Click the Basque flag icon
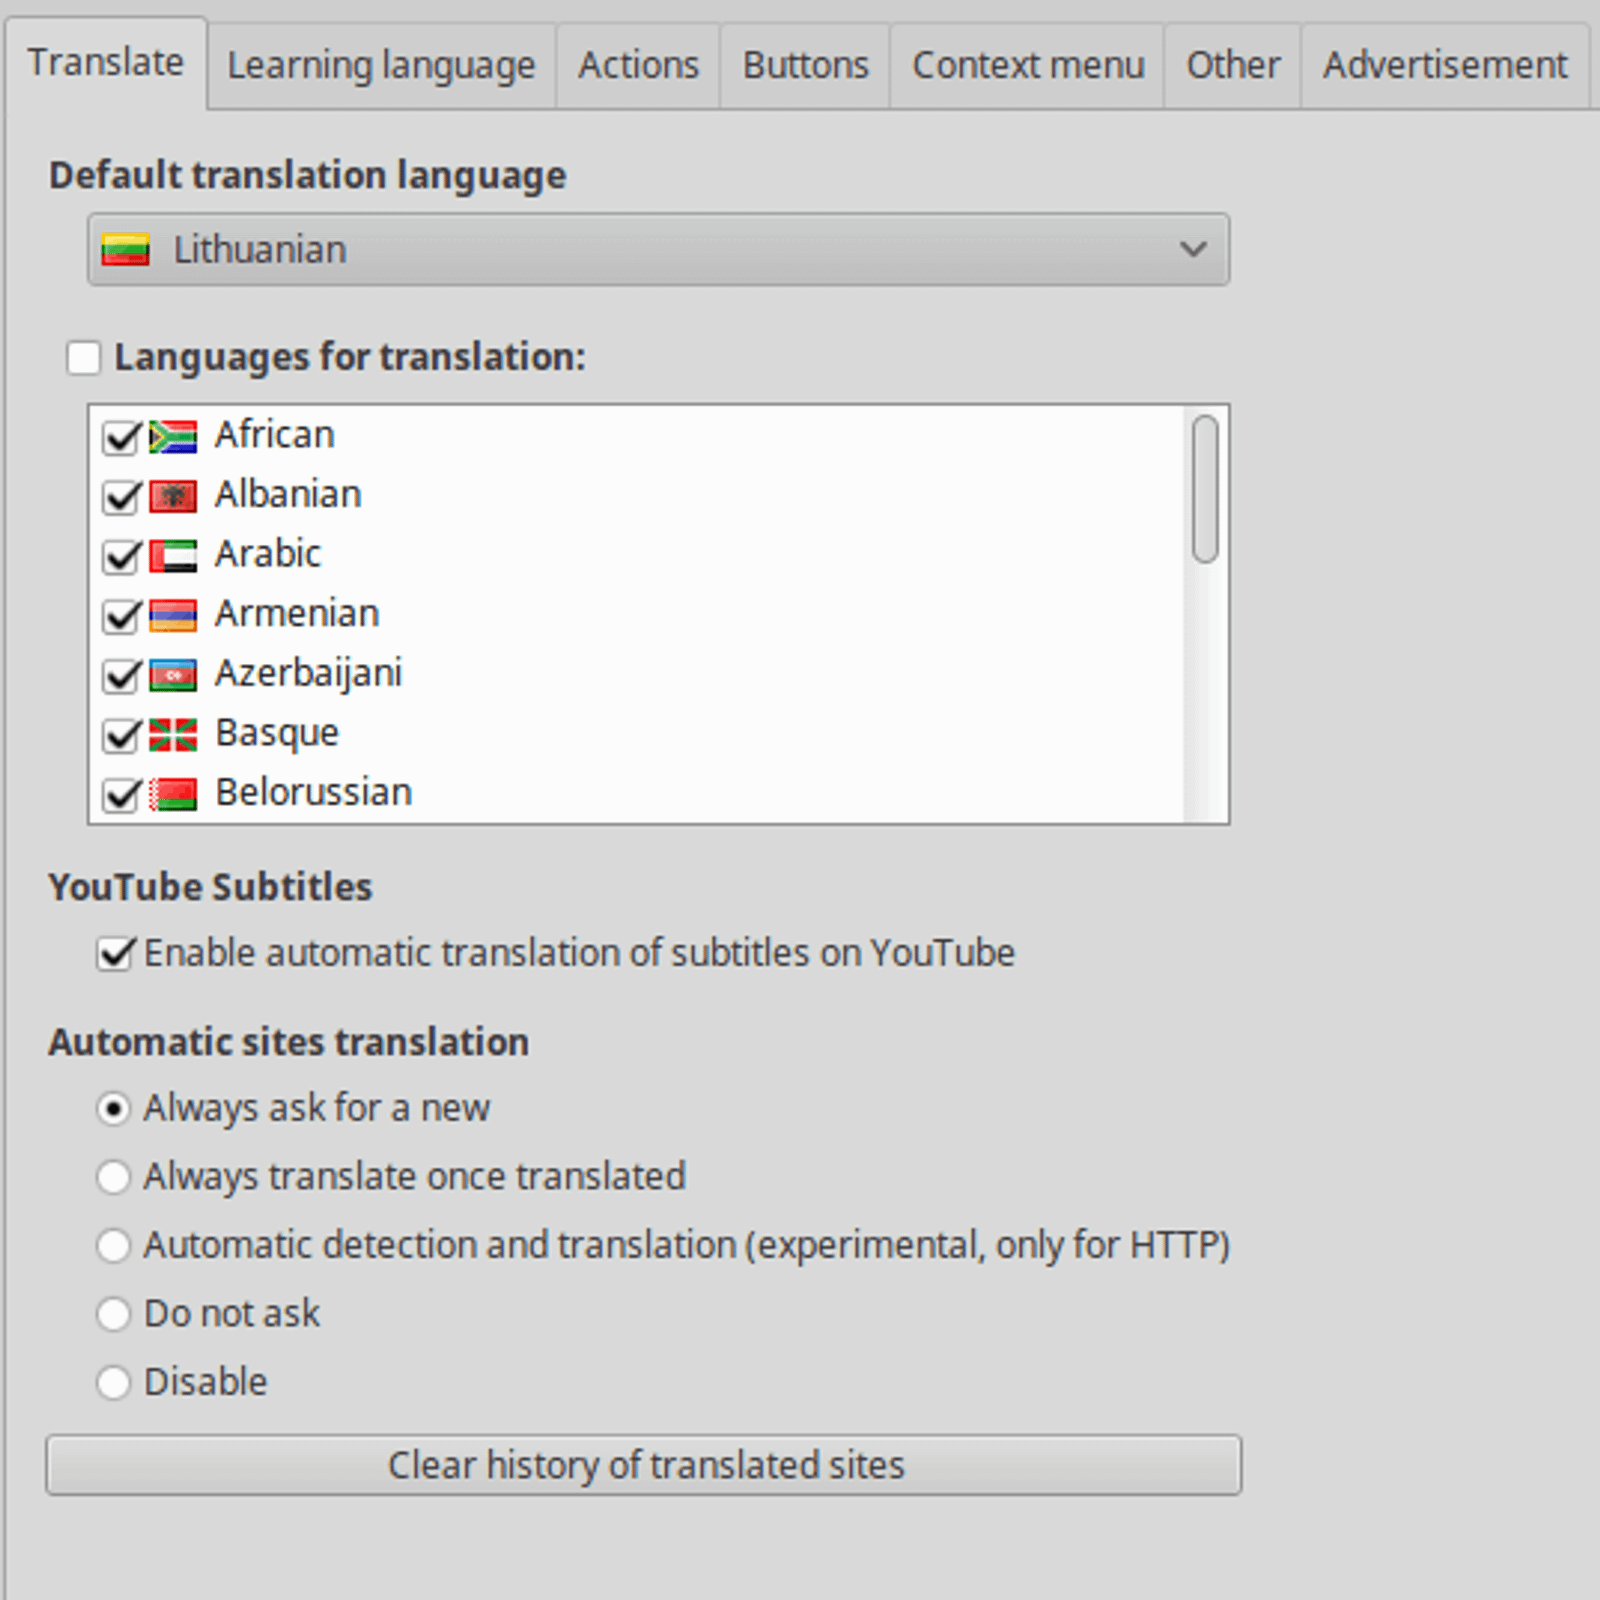 pyautogui.click(x=173, y=734)
